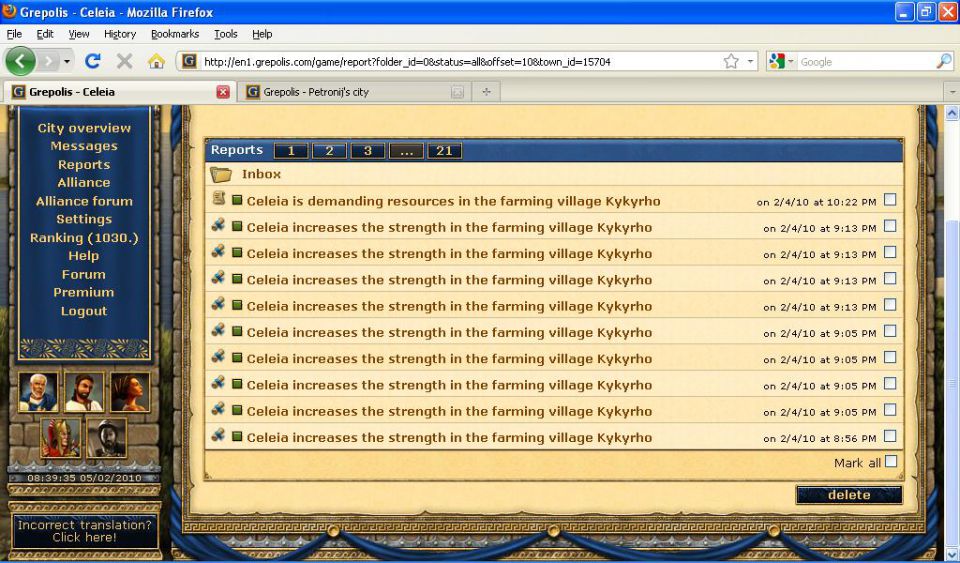
Task: Open the Help menu in the menu bar
Action: pyautogui.click(x=262, y=34)
